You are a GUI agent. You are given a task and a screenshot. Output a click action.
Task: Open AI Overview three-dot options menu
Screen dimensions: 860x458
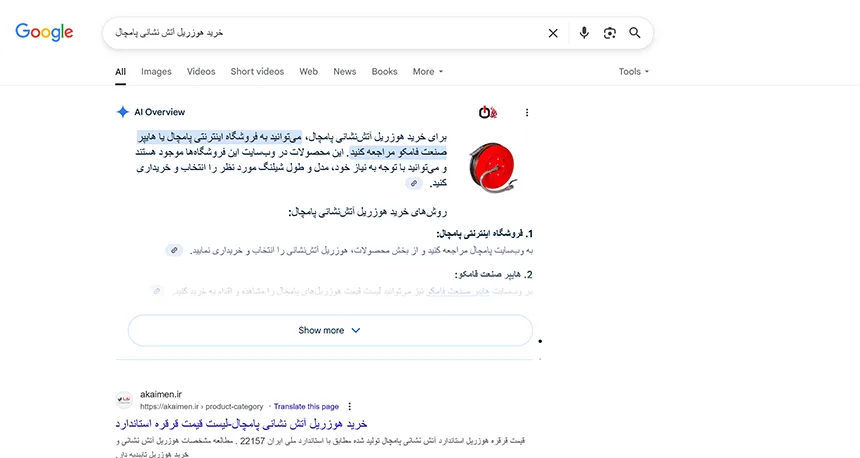[x=527, y=112]
